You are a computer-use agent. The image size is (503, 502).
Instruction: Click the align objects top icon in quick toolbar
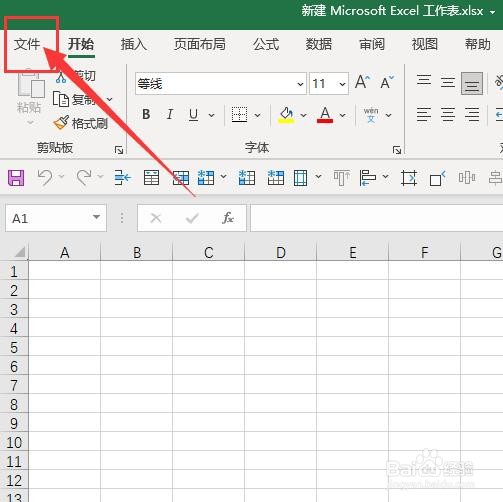pos(341,177)
